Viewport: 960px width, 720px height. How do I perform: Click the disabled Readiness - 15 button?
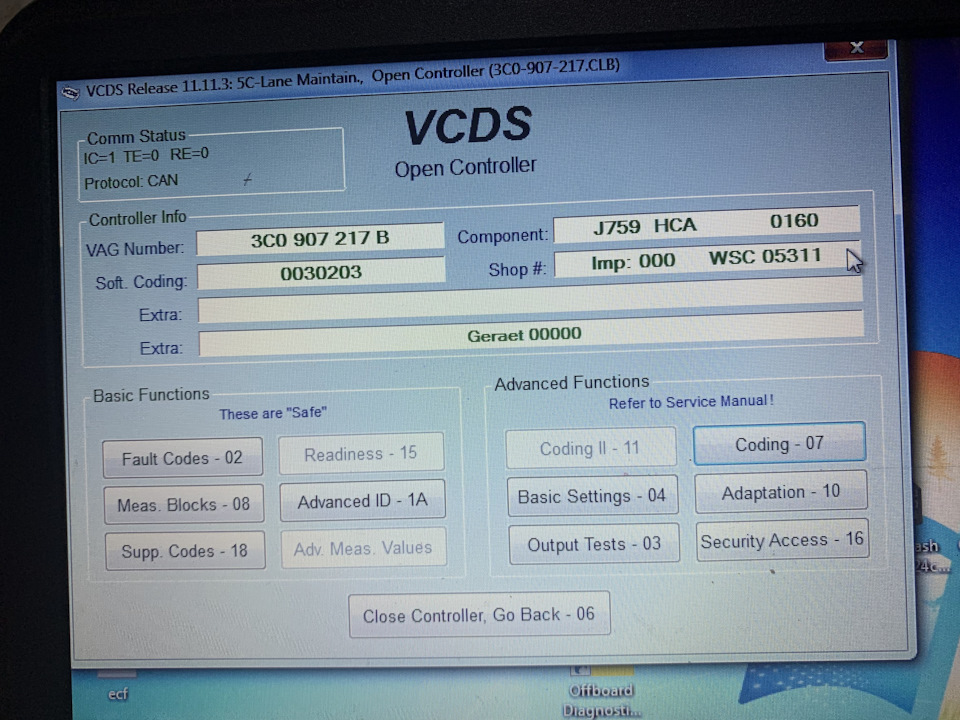(361, 454)
